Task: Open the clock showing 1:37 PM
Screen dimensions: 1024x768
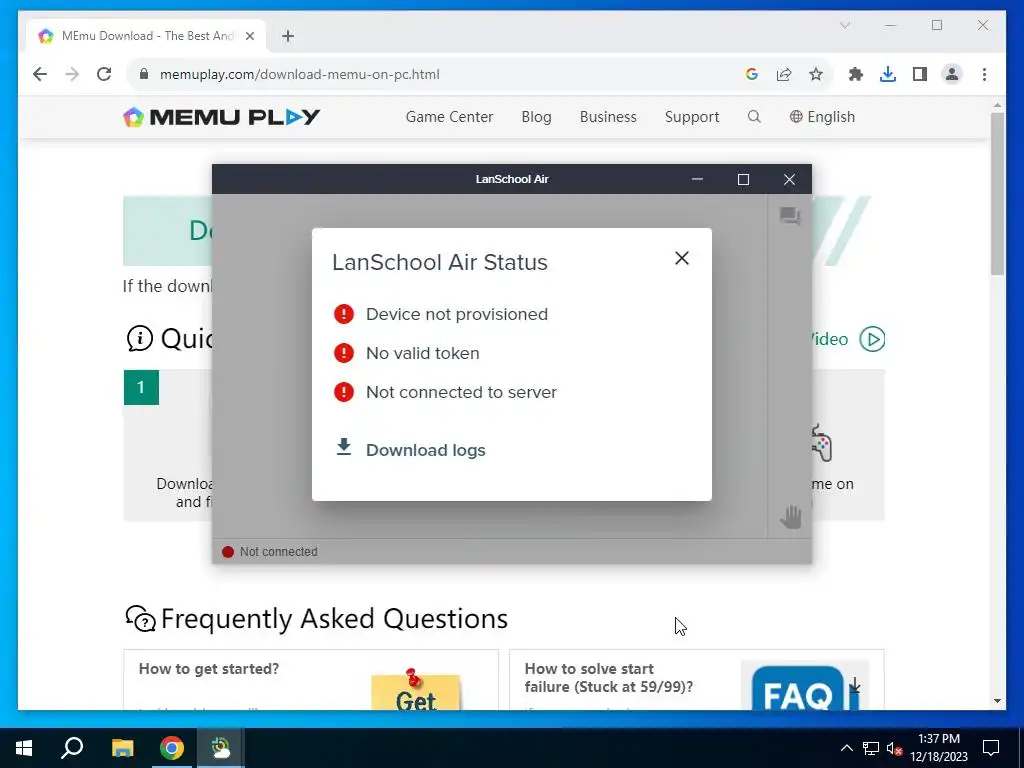Action: 939,748
